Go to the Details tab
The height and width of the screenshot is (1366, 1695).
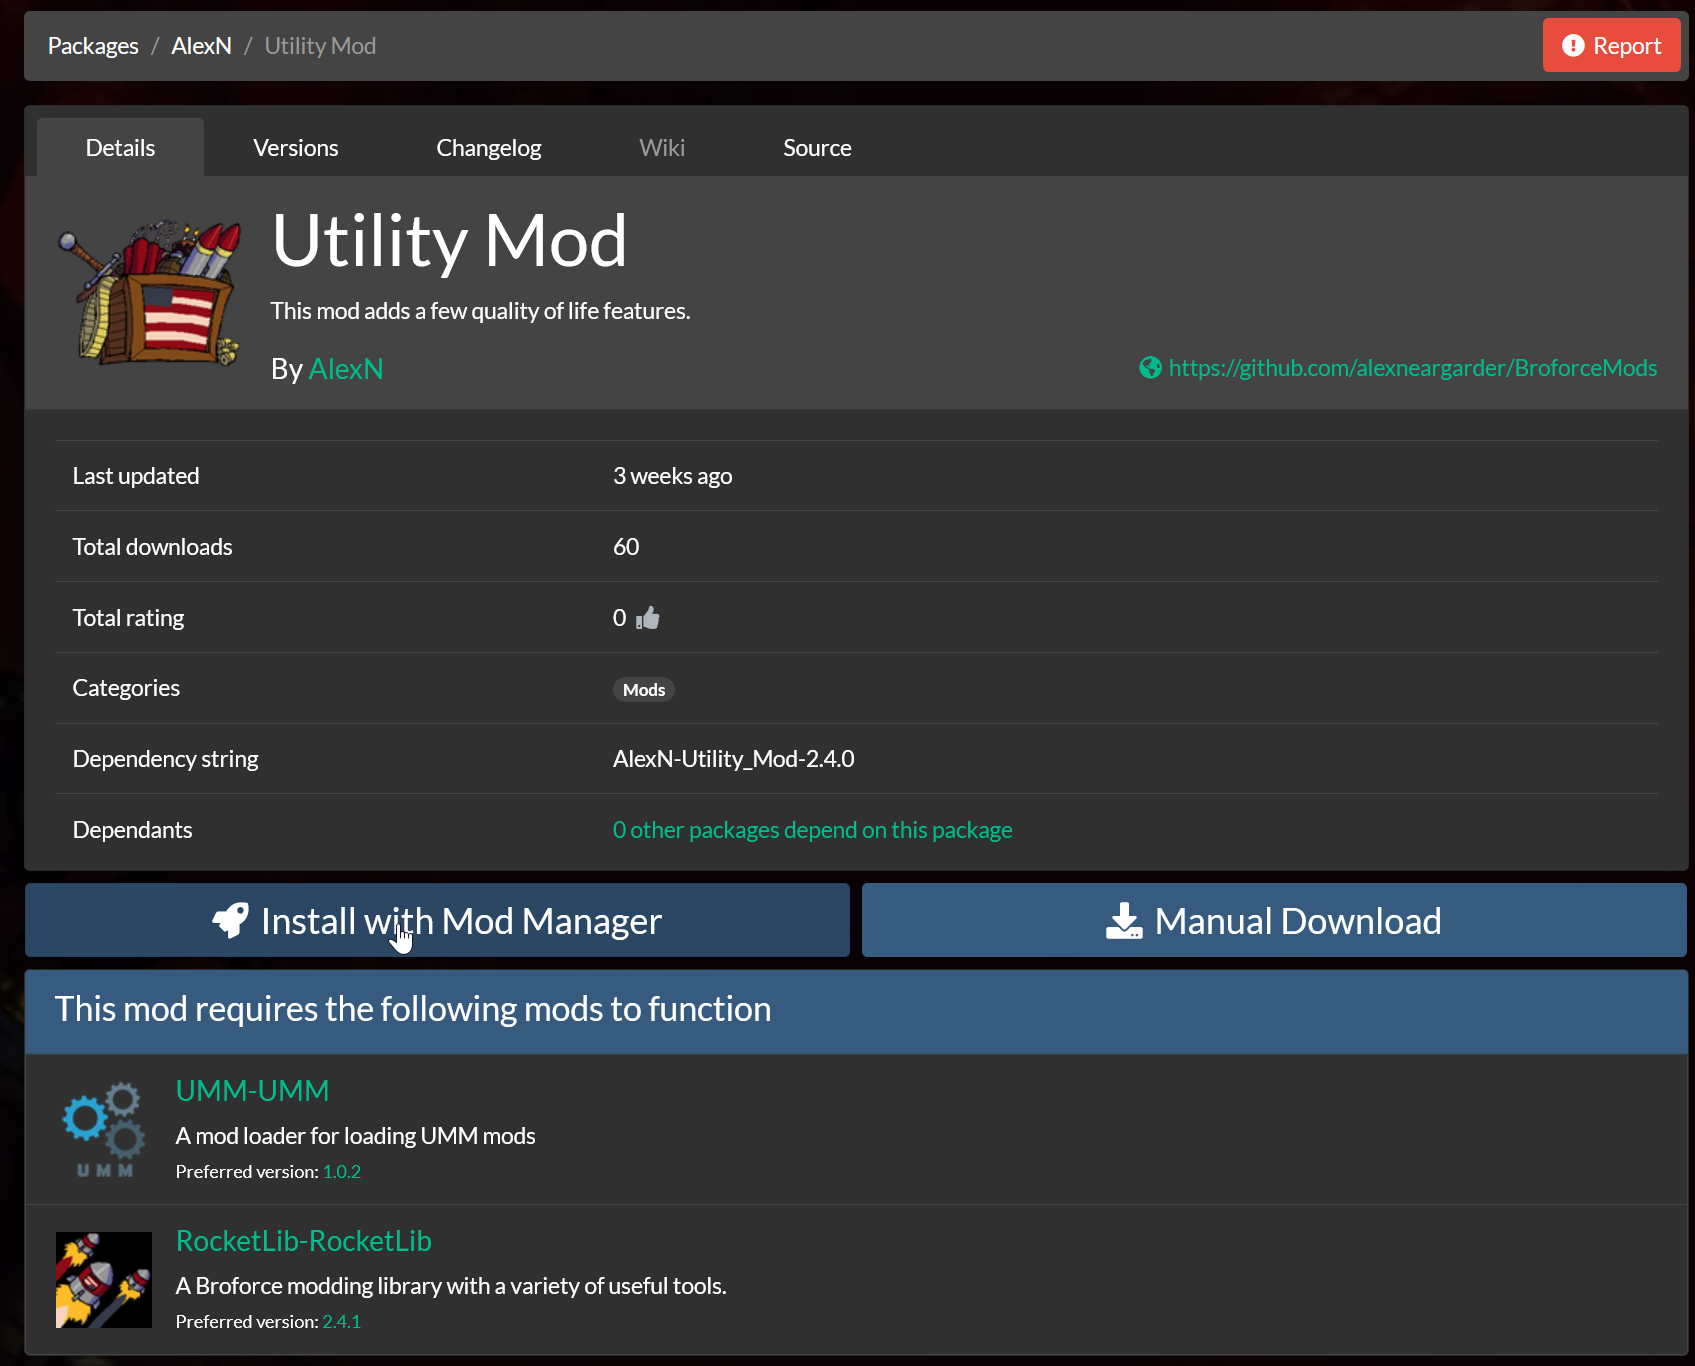point(120,148)
